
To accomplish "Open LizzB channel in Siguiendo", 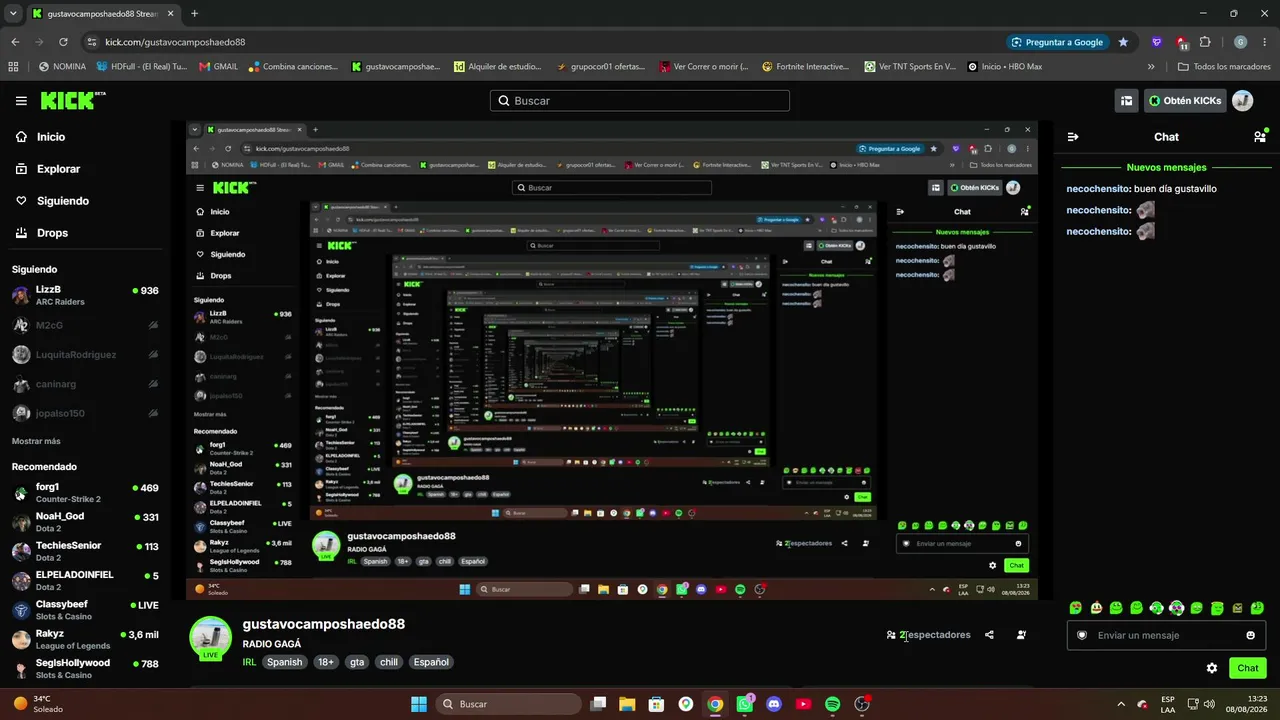I will [85, 295].
